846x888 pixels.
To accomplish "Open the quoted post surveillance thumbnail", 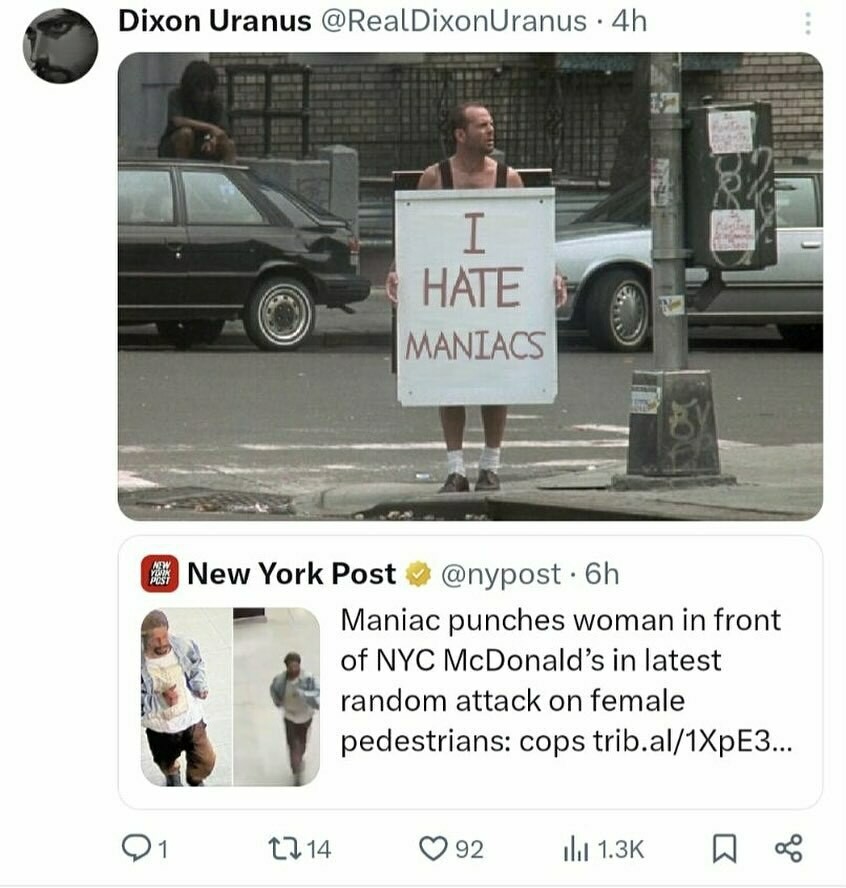I will click(x=230, y=697).
